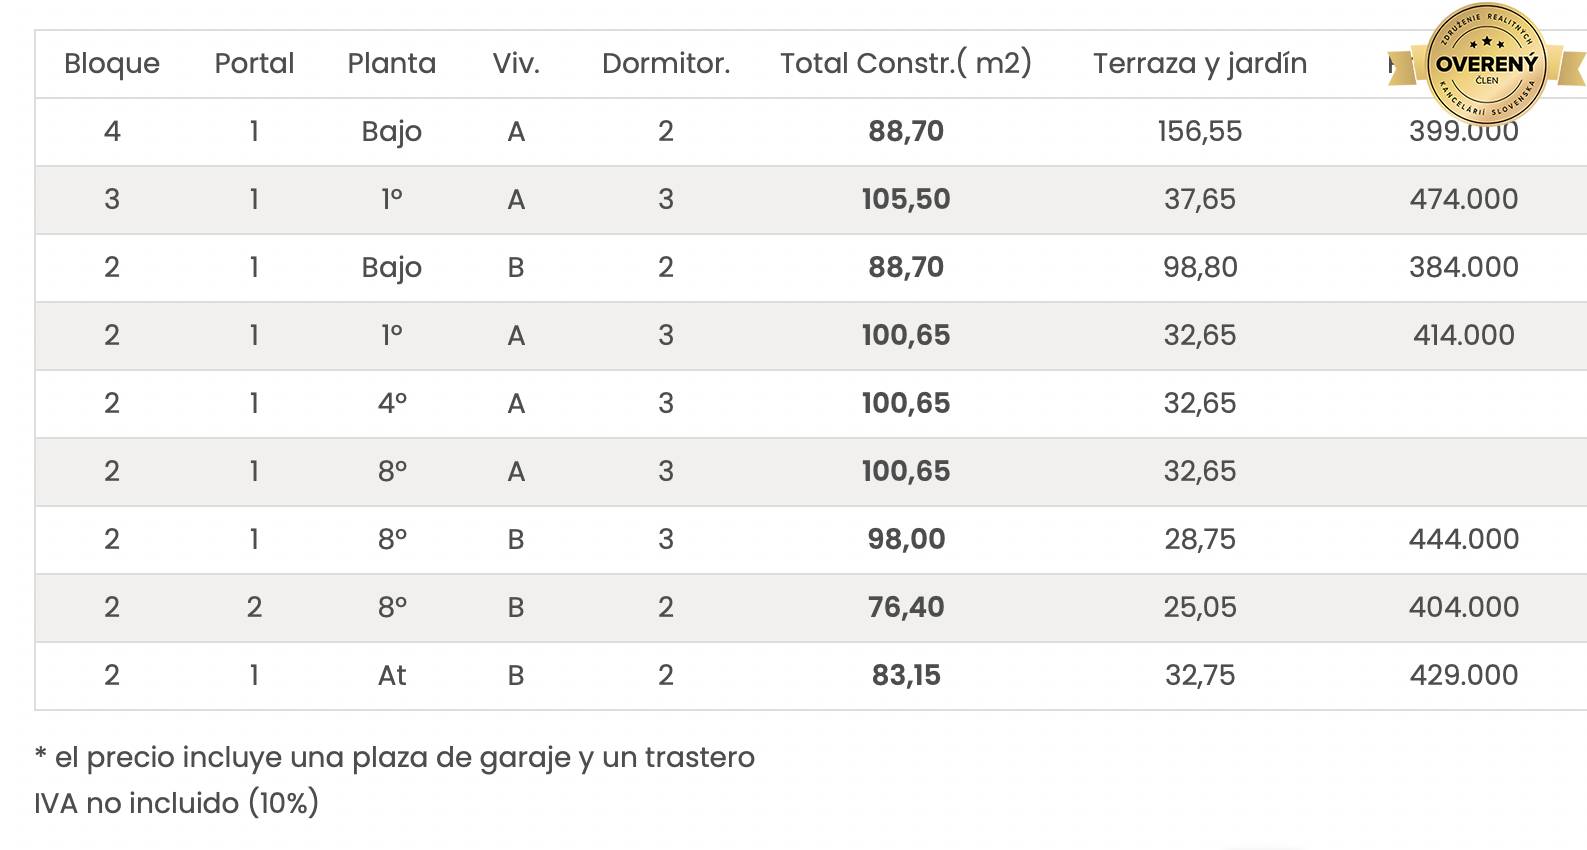Image resolution: width=1587 pixels, height=850 pixels.
Task: Click the Bloque column header
Action: point(112,64)
